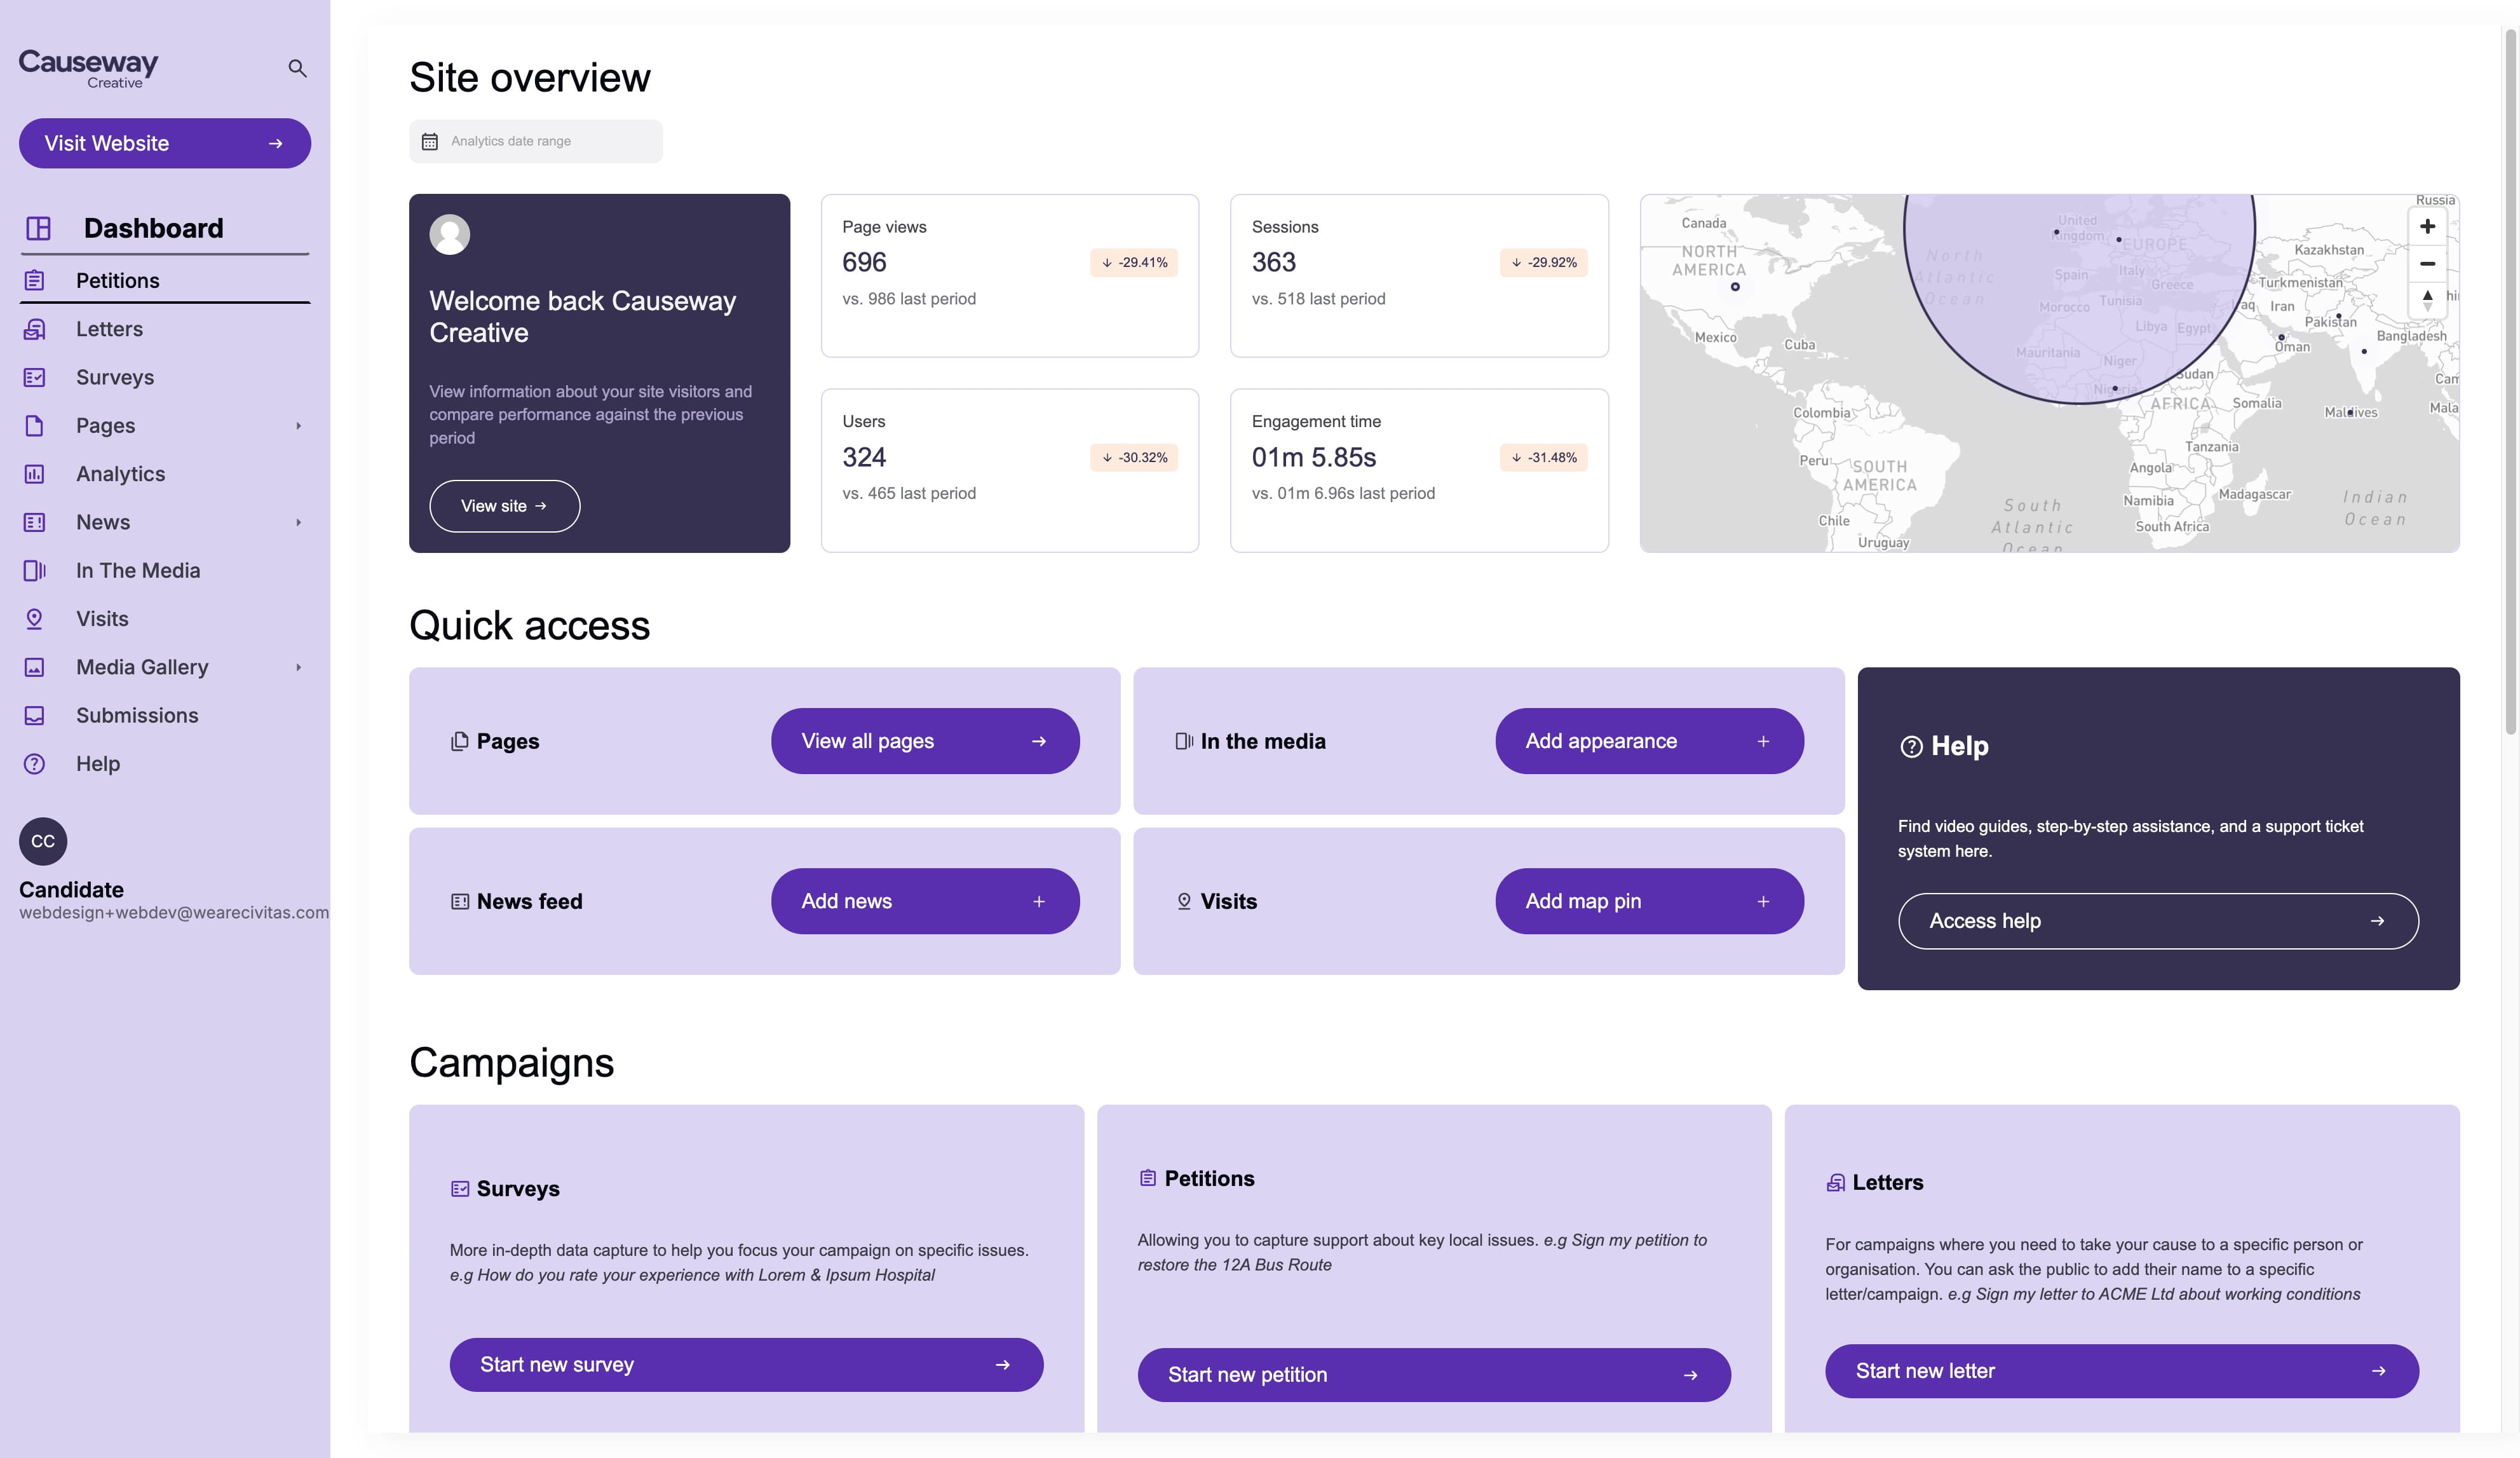Click the Submissions inbox icon in sidebar

pyautogui.click(x=34, y=716)
